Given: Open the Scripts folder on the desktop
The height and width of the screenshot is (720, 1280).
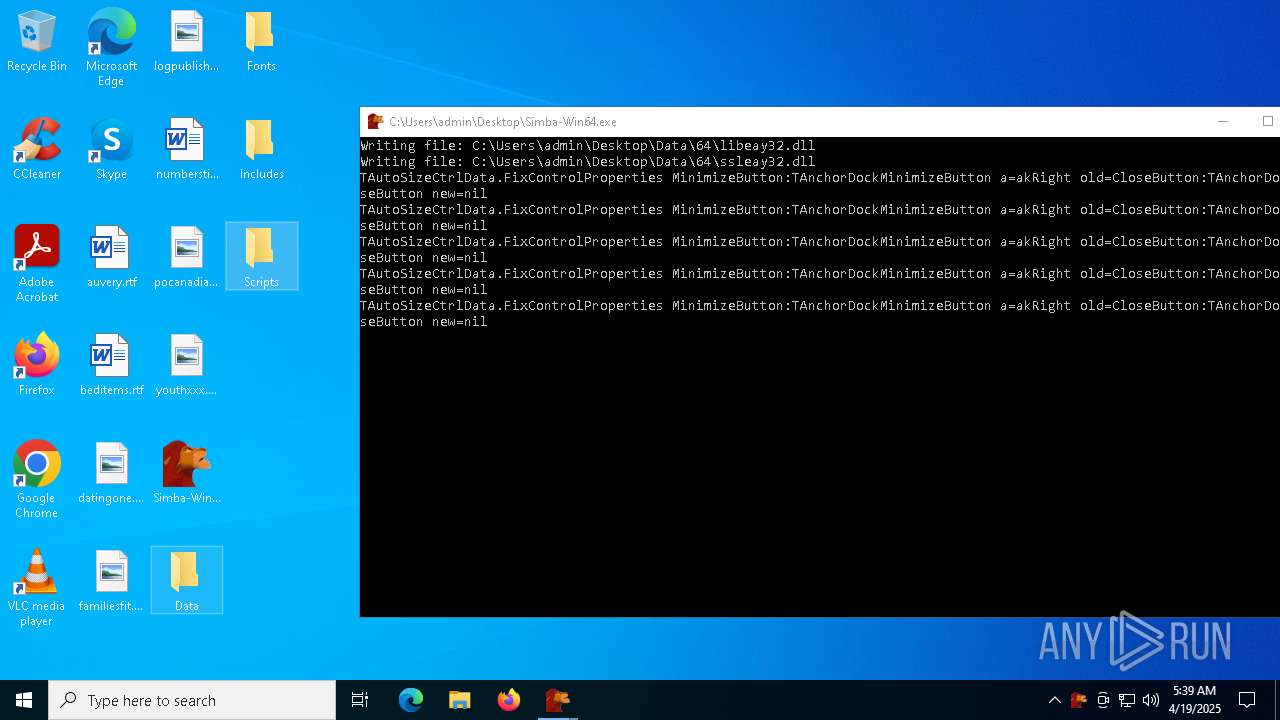Looking at the screenshot, I should click(x=261, y=257).
